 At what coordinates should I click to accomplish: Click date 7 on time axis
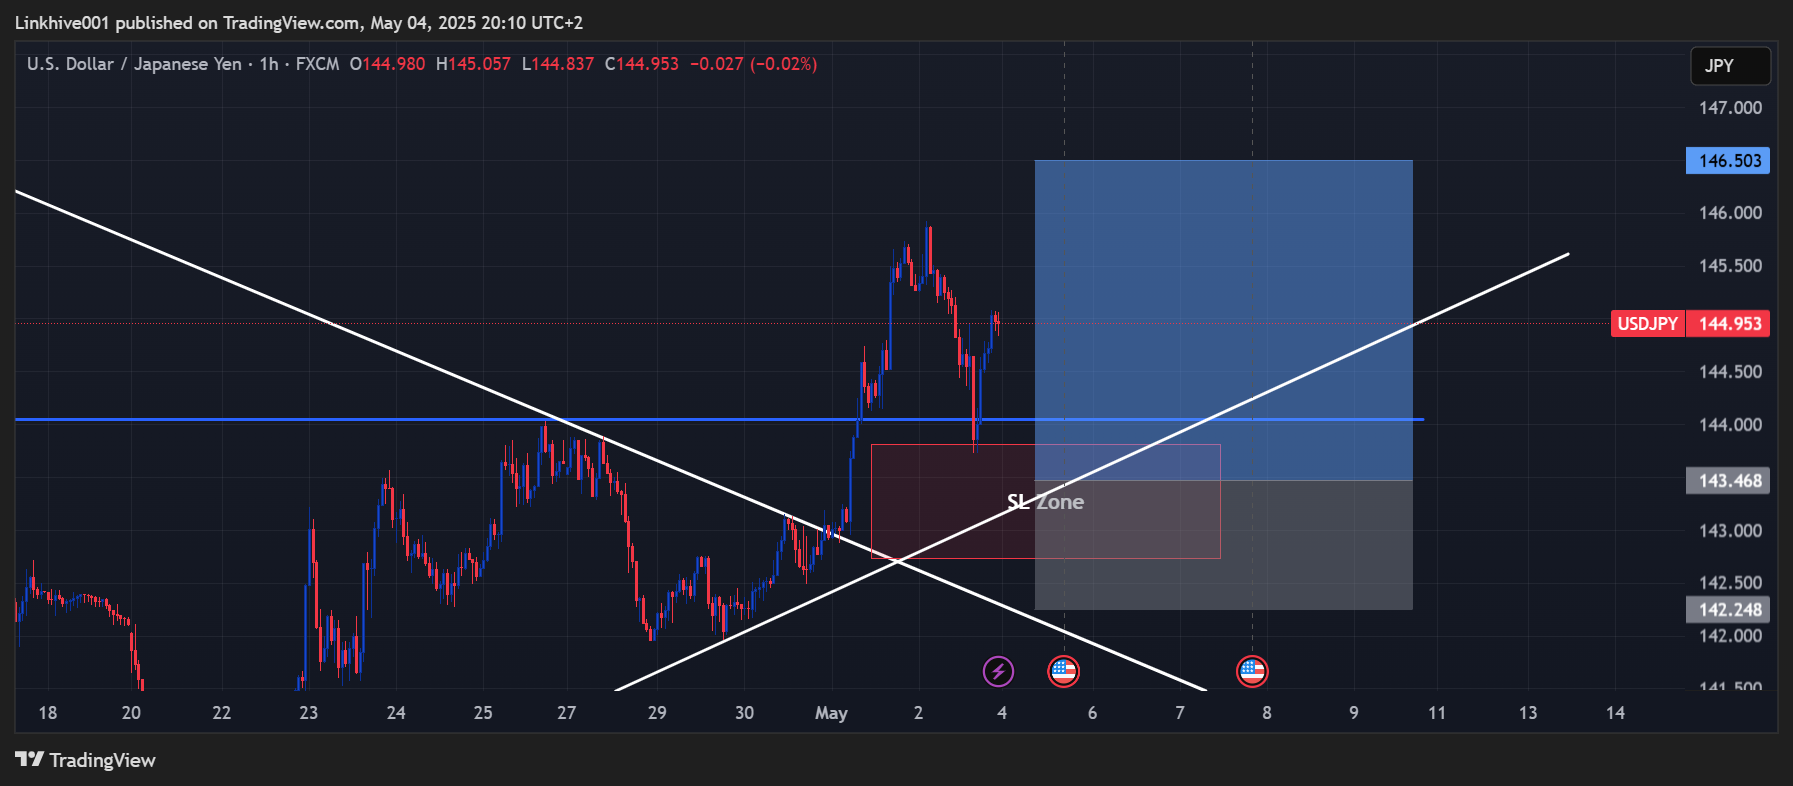(x=1179, y=713)
